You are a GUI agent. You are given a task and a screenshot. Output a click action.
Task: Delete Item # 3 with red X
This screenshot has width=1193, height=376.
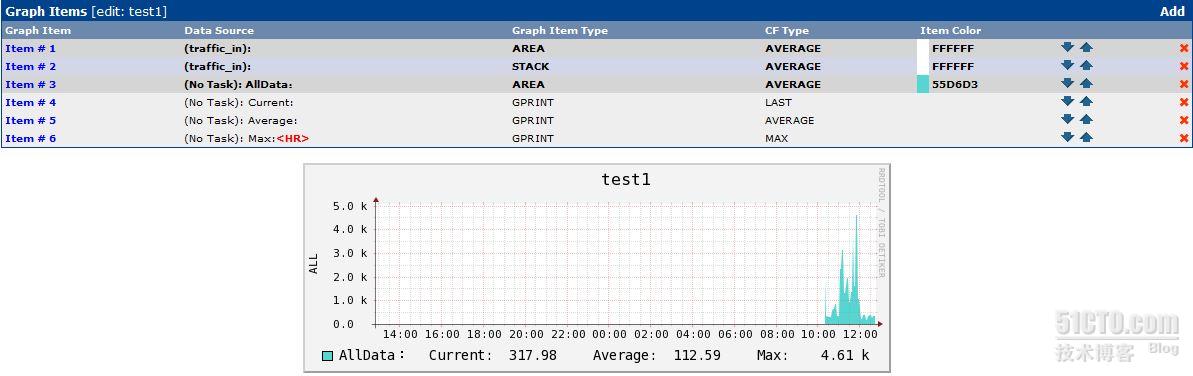coord(1184,84)
